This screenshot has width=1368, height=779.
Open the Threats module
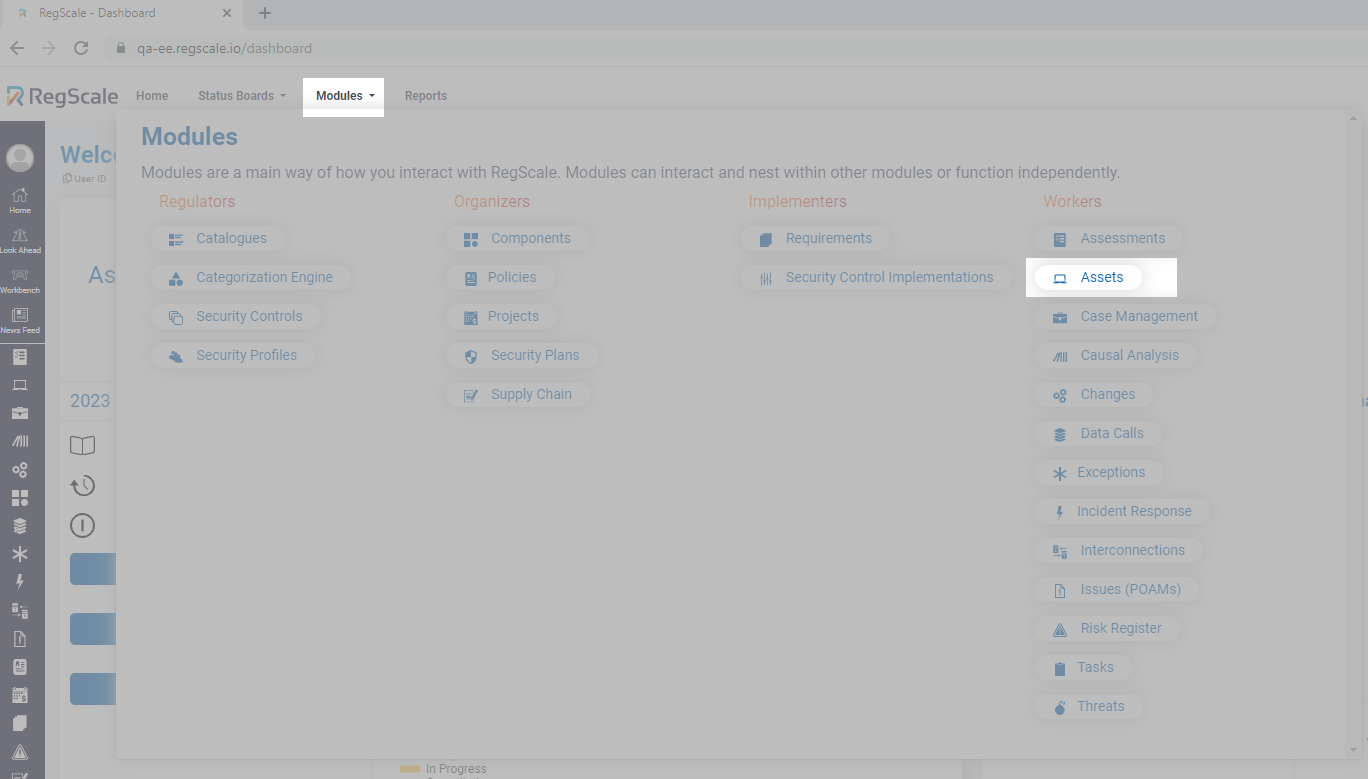point(1089,707)
